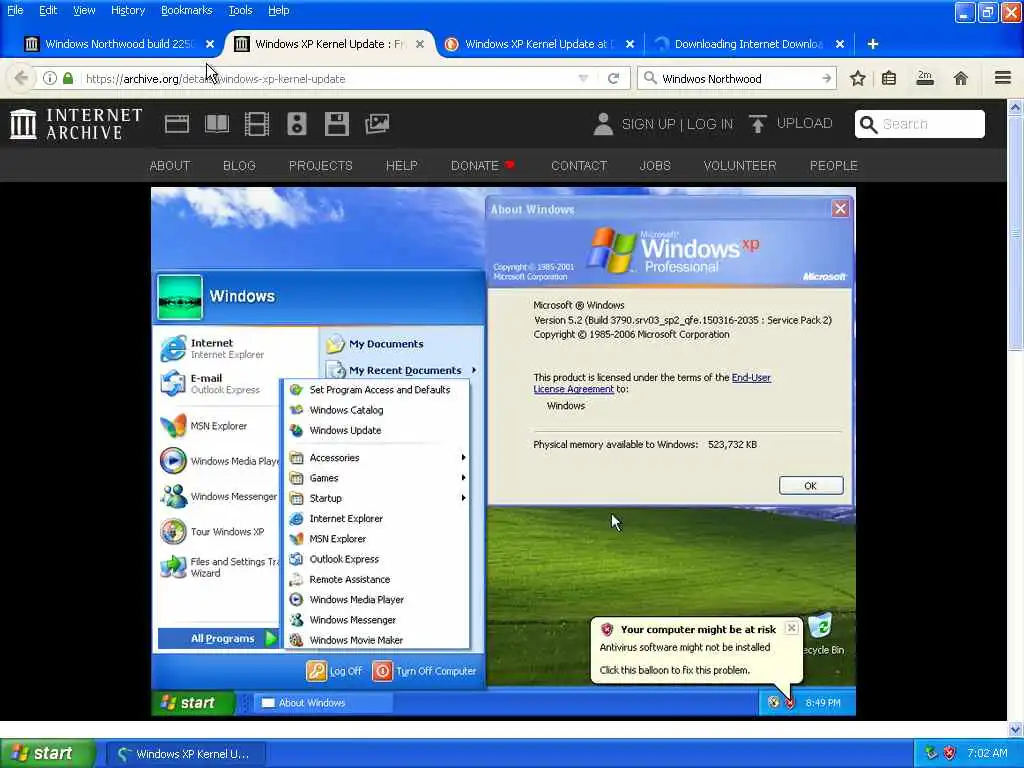
Task: Click the SIGN UP link
Action: (x=648, y=124)
